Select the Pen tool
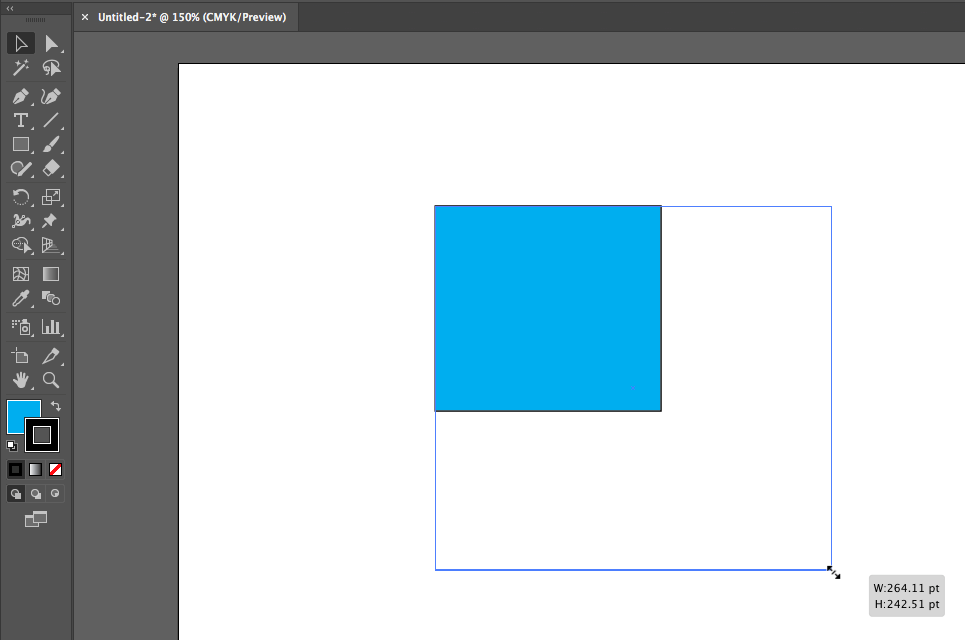Viewport: 965px width, 640px height. click(x=20, y=96)
